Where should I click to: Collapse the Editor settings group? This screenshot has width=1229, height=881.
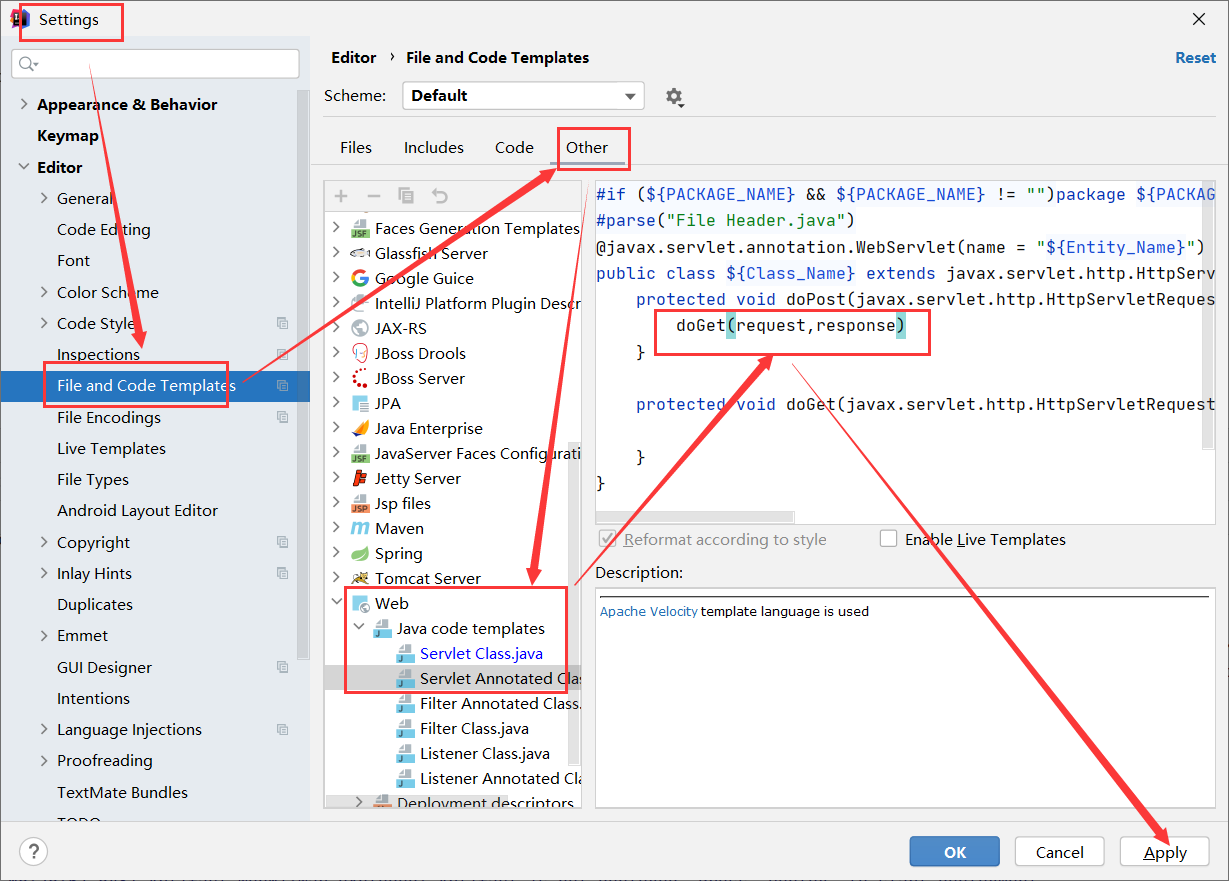[x=24, y=167]
